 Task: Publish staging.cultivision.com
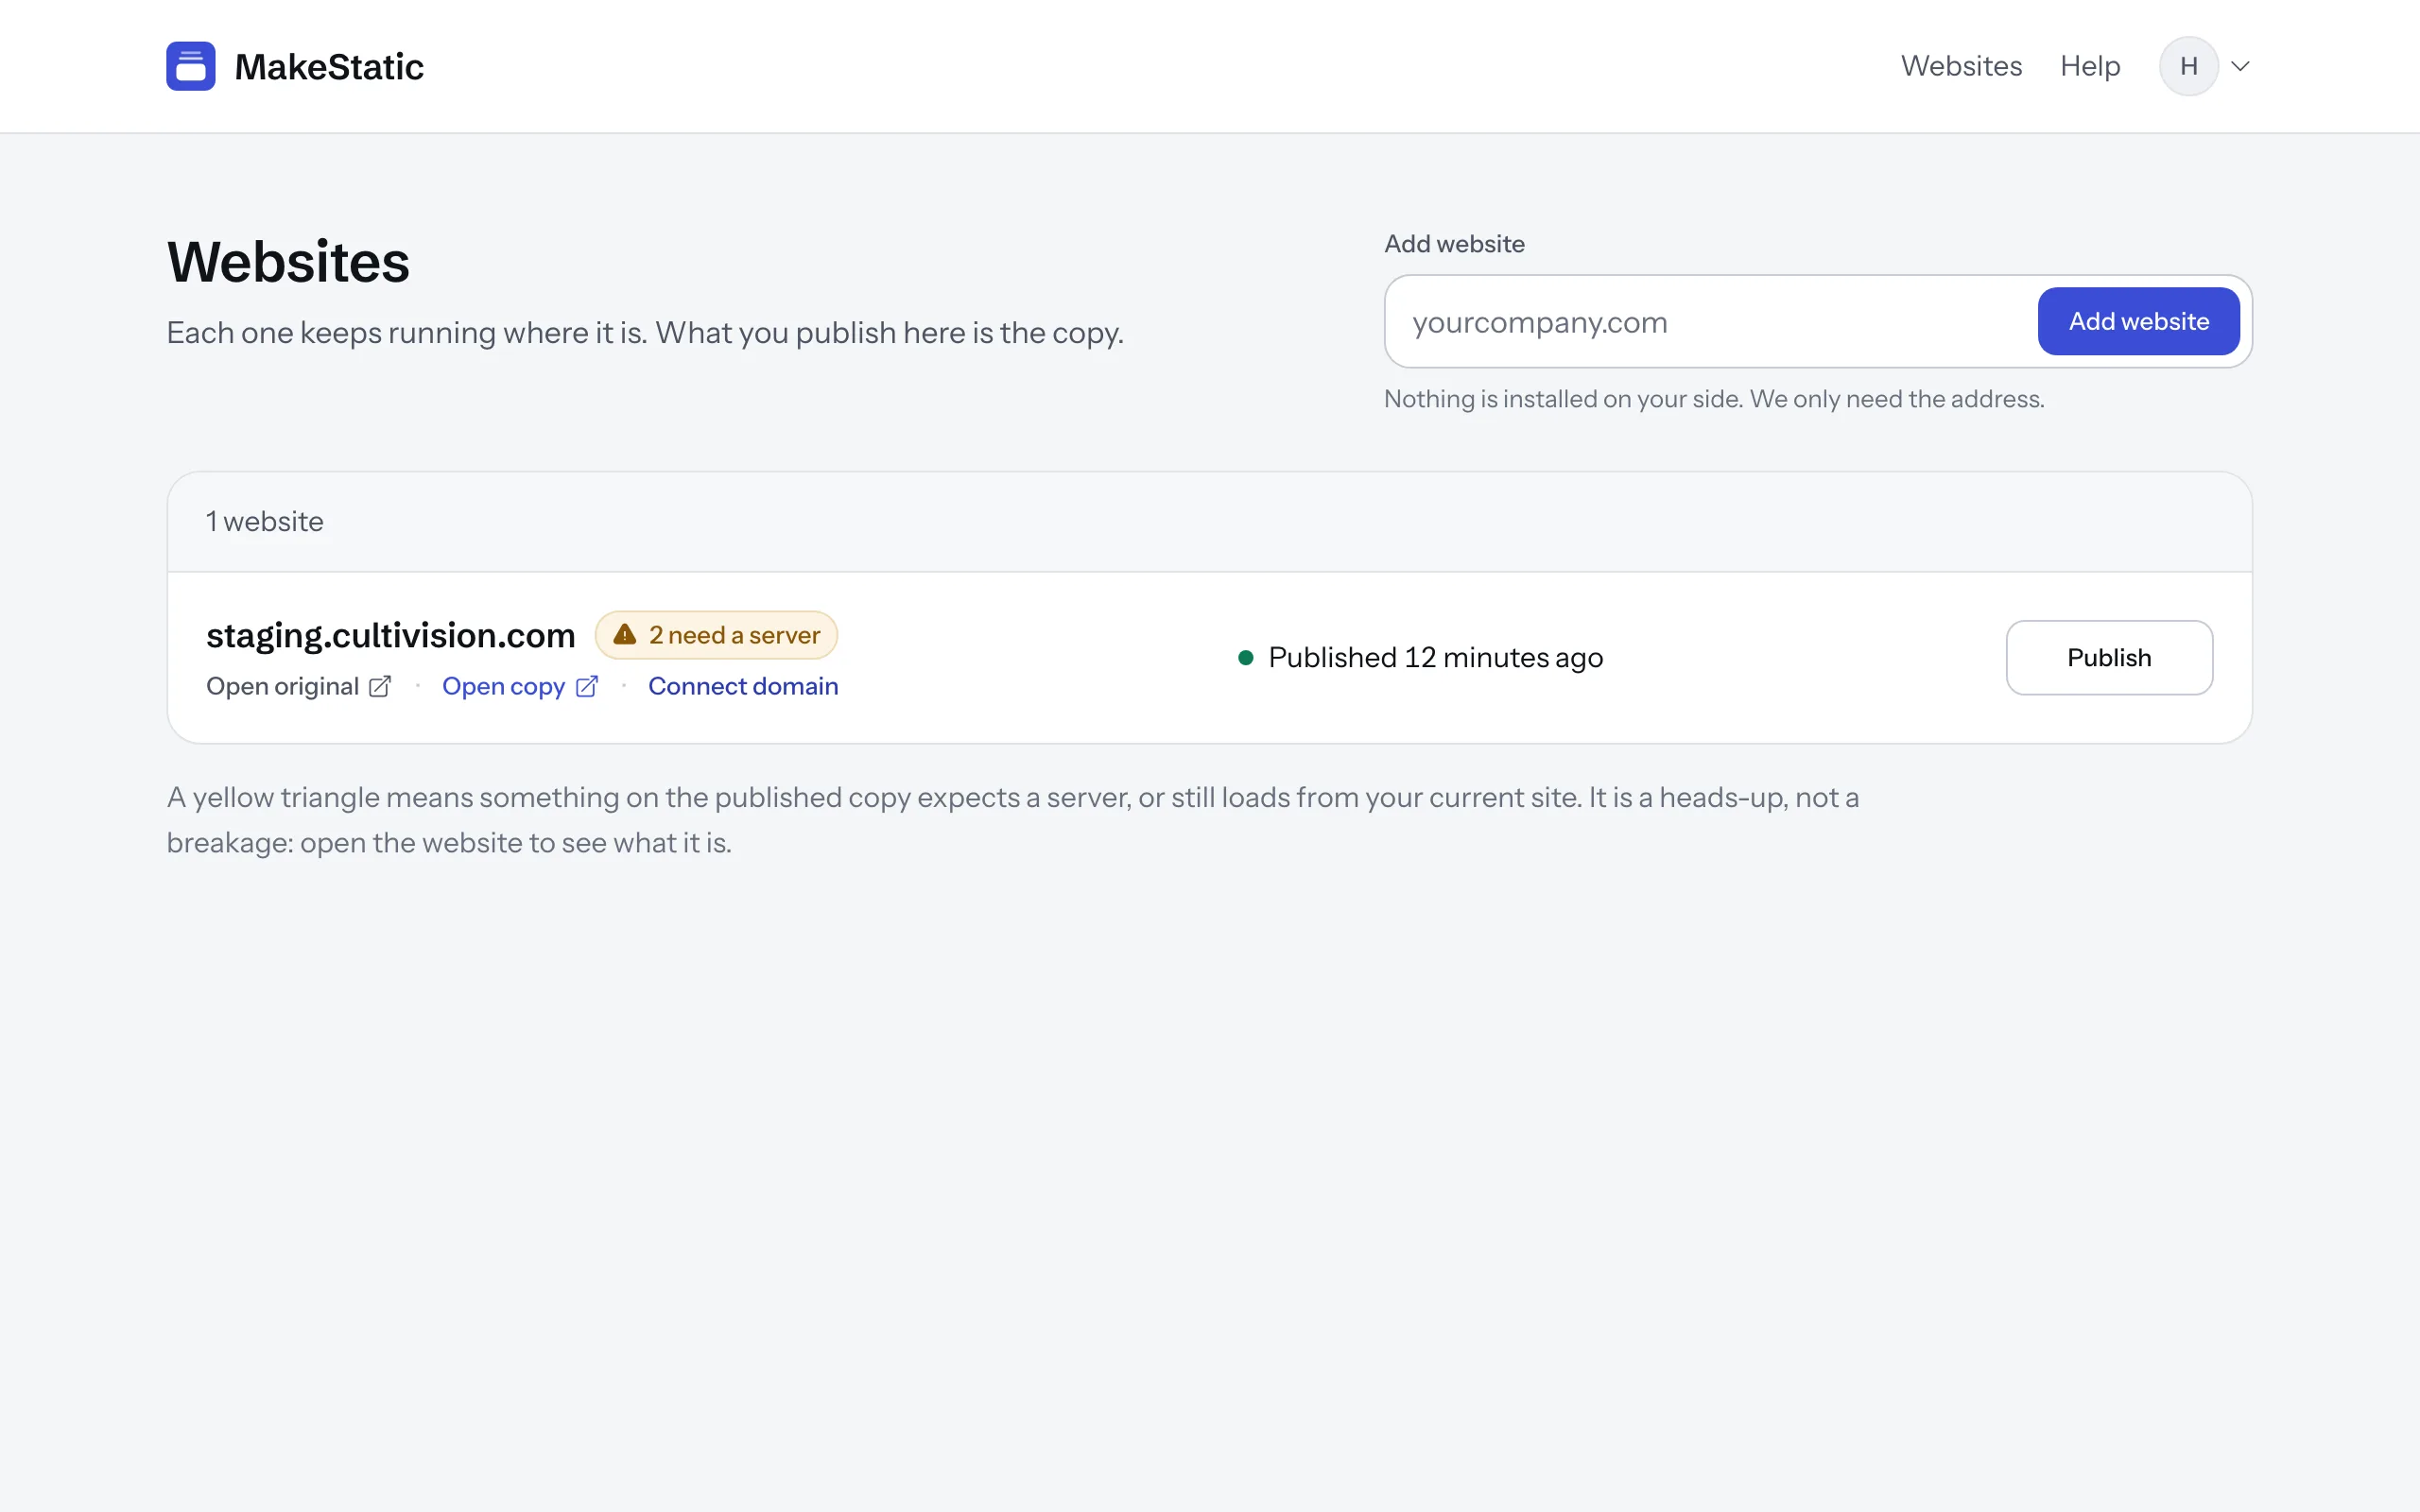[2109, 657]
